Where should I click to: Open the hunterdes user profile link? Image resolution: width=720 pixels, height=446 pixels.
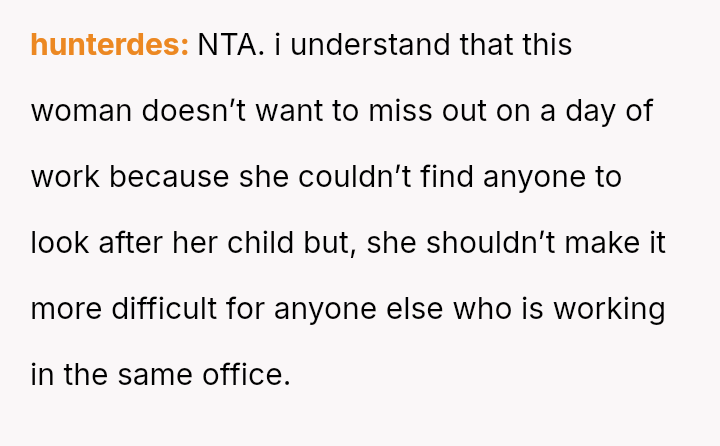[x=109, y=45]
